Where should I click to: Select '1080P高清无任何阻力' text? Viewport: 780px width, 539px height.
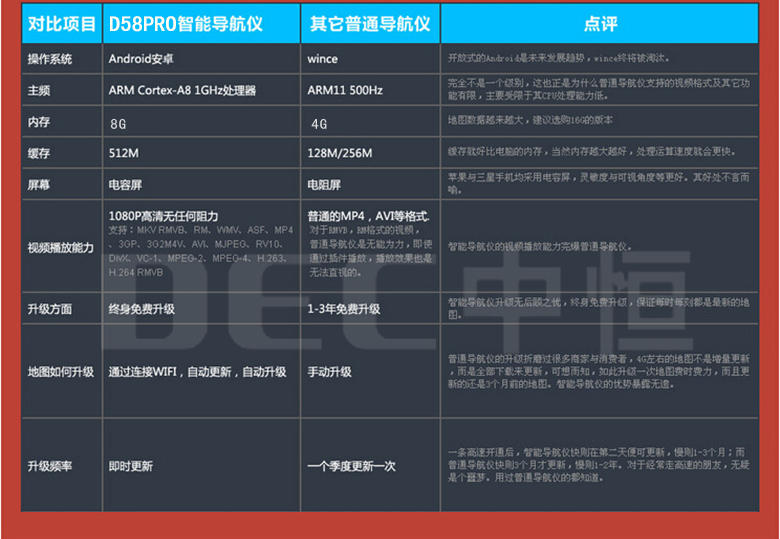pyautogui.click(x=163, y=216)
